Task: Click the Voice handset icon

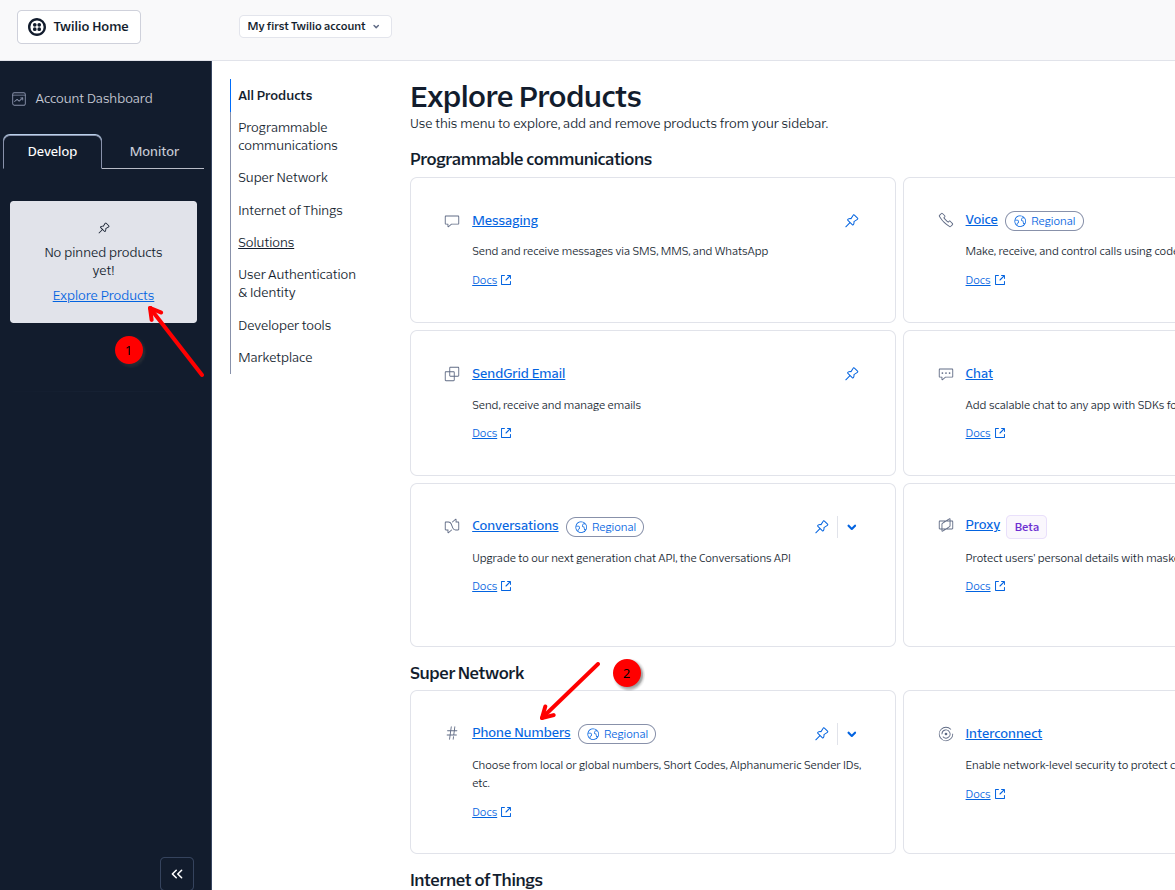Action: [945, 219]
